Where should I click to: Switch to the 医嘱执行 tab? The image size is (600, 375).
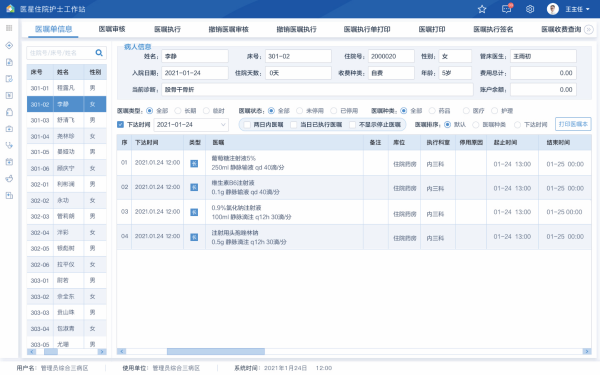pos(167,29)
